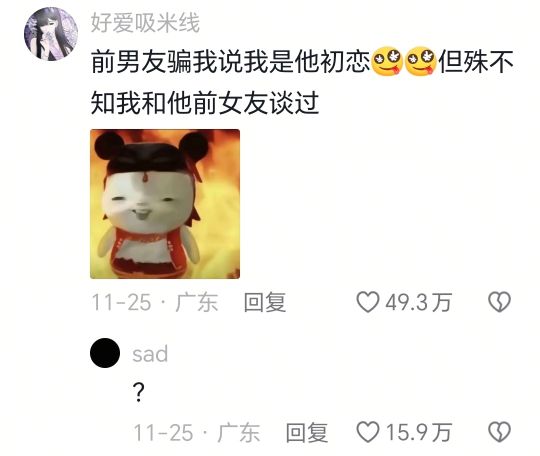This screenshot has width=540, height=456.
Task: Like the comment with 49.3万 likes
Action: pos(368,302)
